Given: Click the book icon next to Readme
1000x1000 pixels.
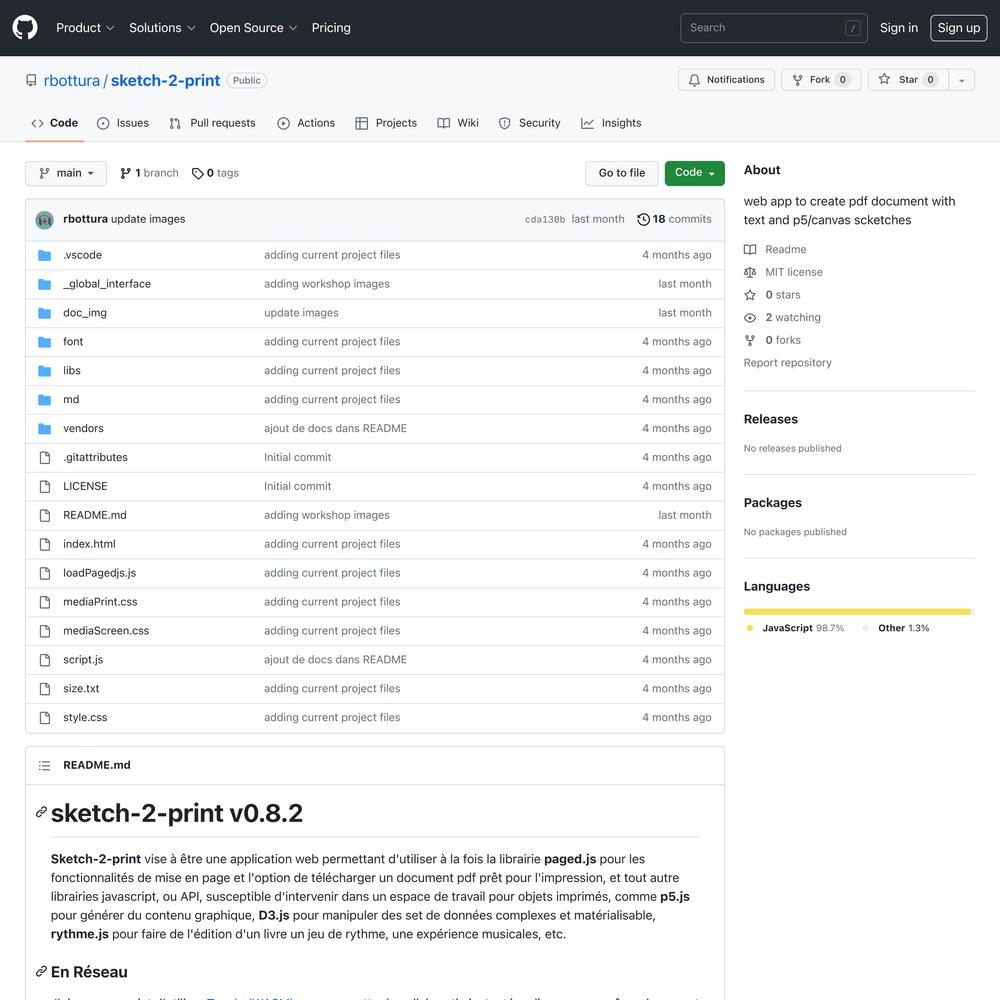Looking at the screenshot, I should pyautogui.click(x=750, y=249).
